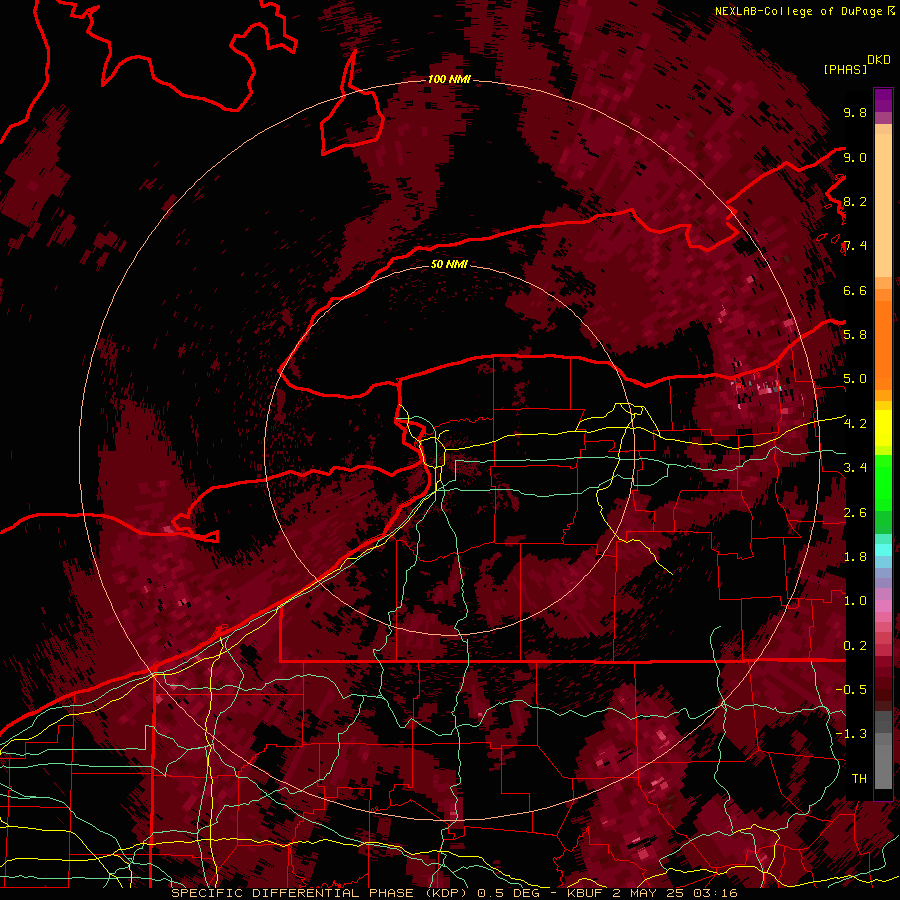Click the 4.2 color scale value
Image resolution: width=900 pixels, height=900 pixels.
click(855, 424)
